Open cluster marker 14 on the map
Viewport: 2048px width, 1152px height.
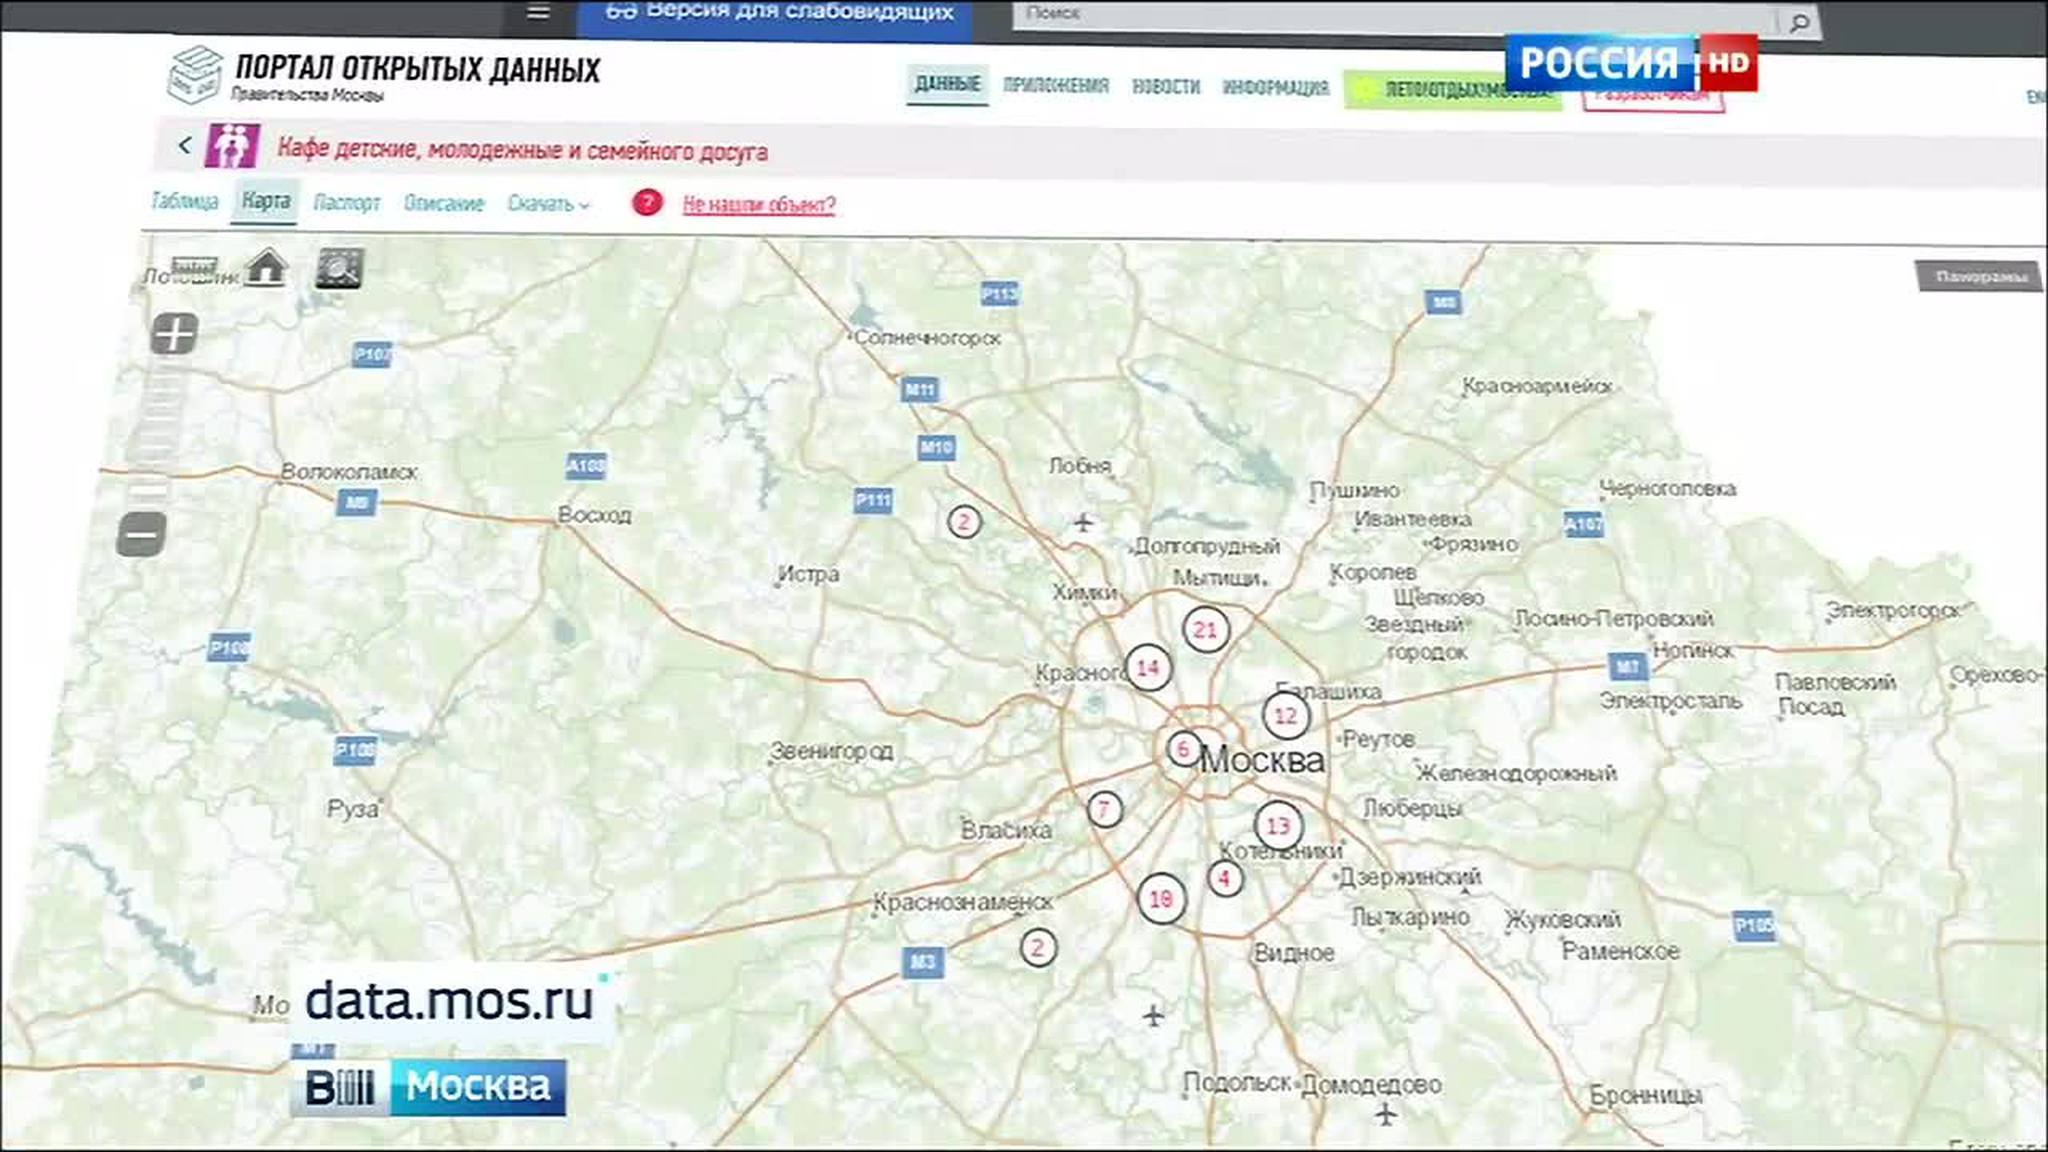click(x=1148, y=667)
